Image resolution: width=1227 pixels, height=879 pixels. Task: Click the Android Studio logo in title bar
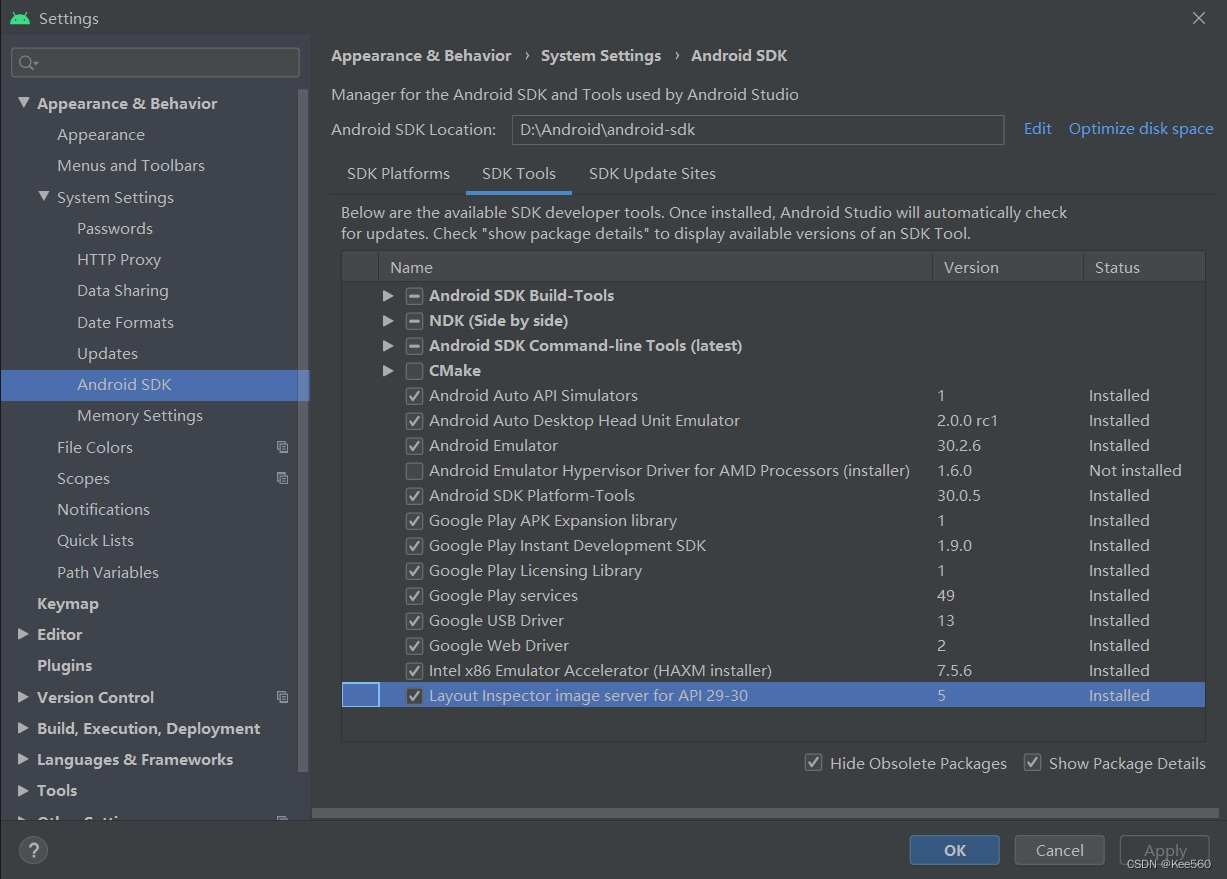tap(20, 18)
